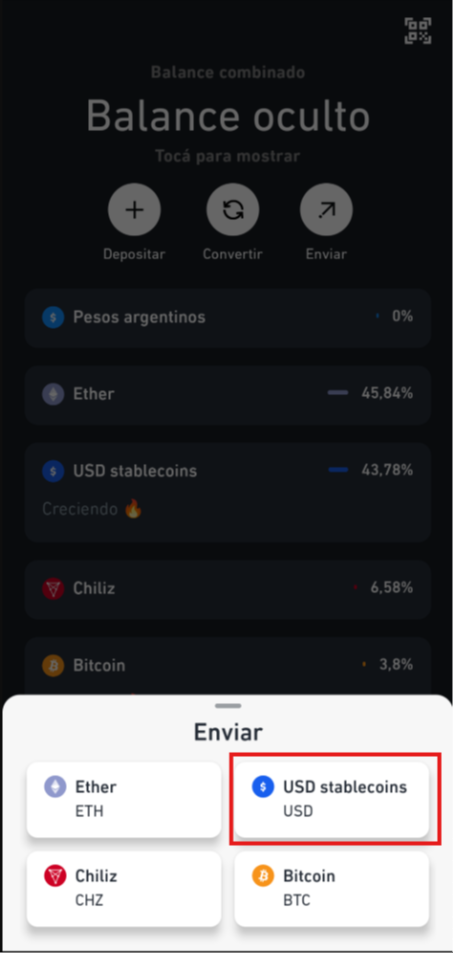This screenshot has height=953, width=453.
Task: Open the Chiliz 6,58% balance row
Action: [x=228, y=590]
